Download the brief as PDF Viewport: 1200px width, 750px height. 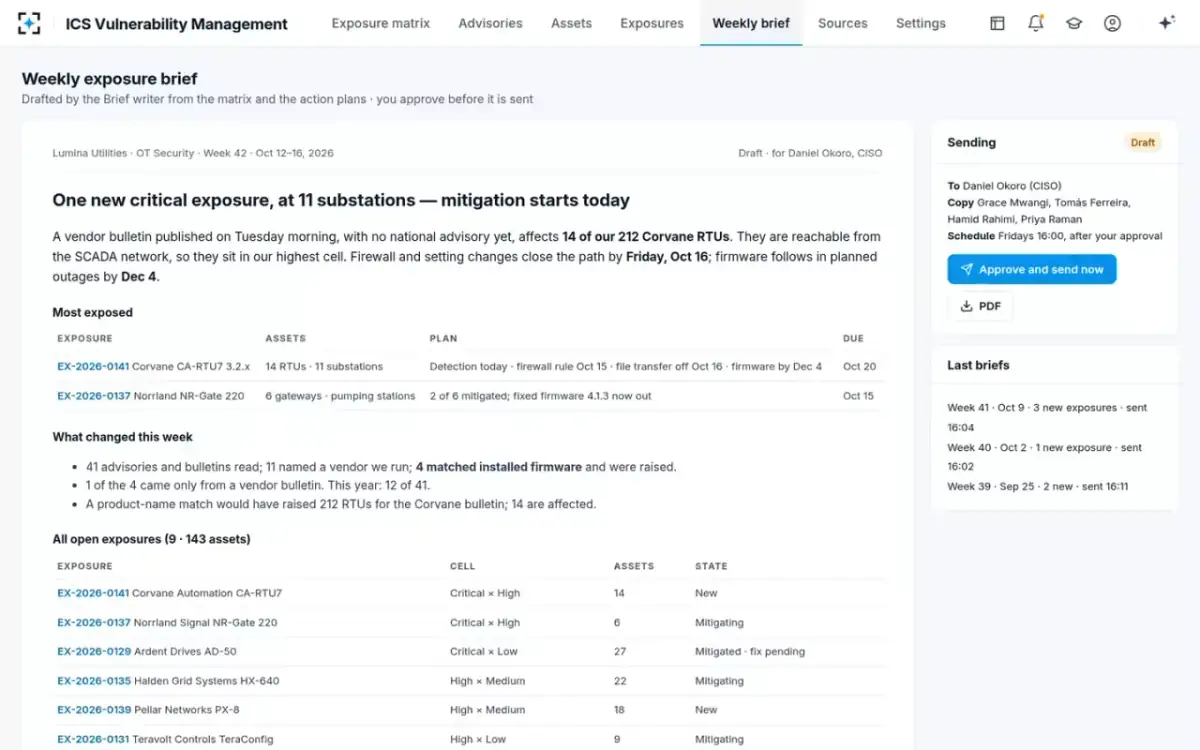[x=980, y=306]
